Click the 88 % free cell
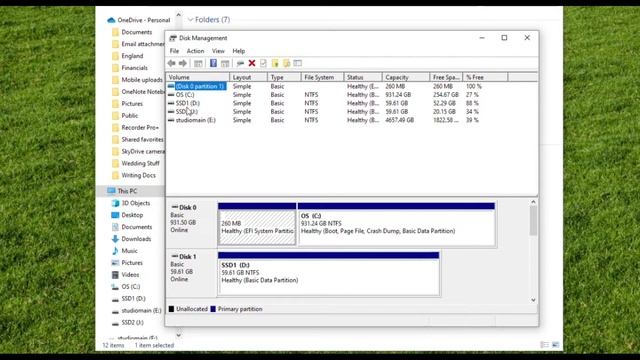The width and height of the screenshot is (640, 360). click(x=472, y=103)
